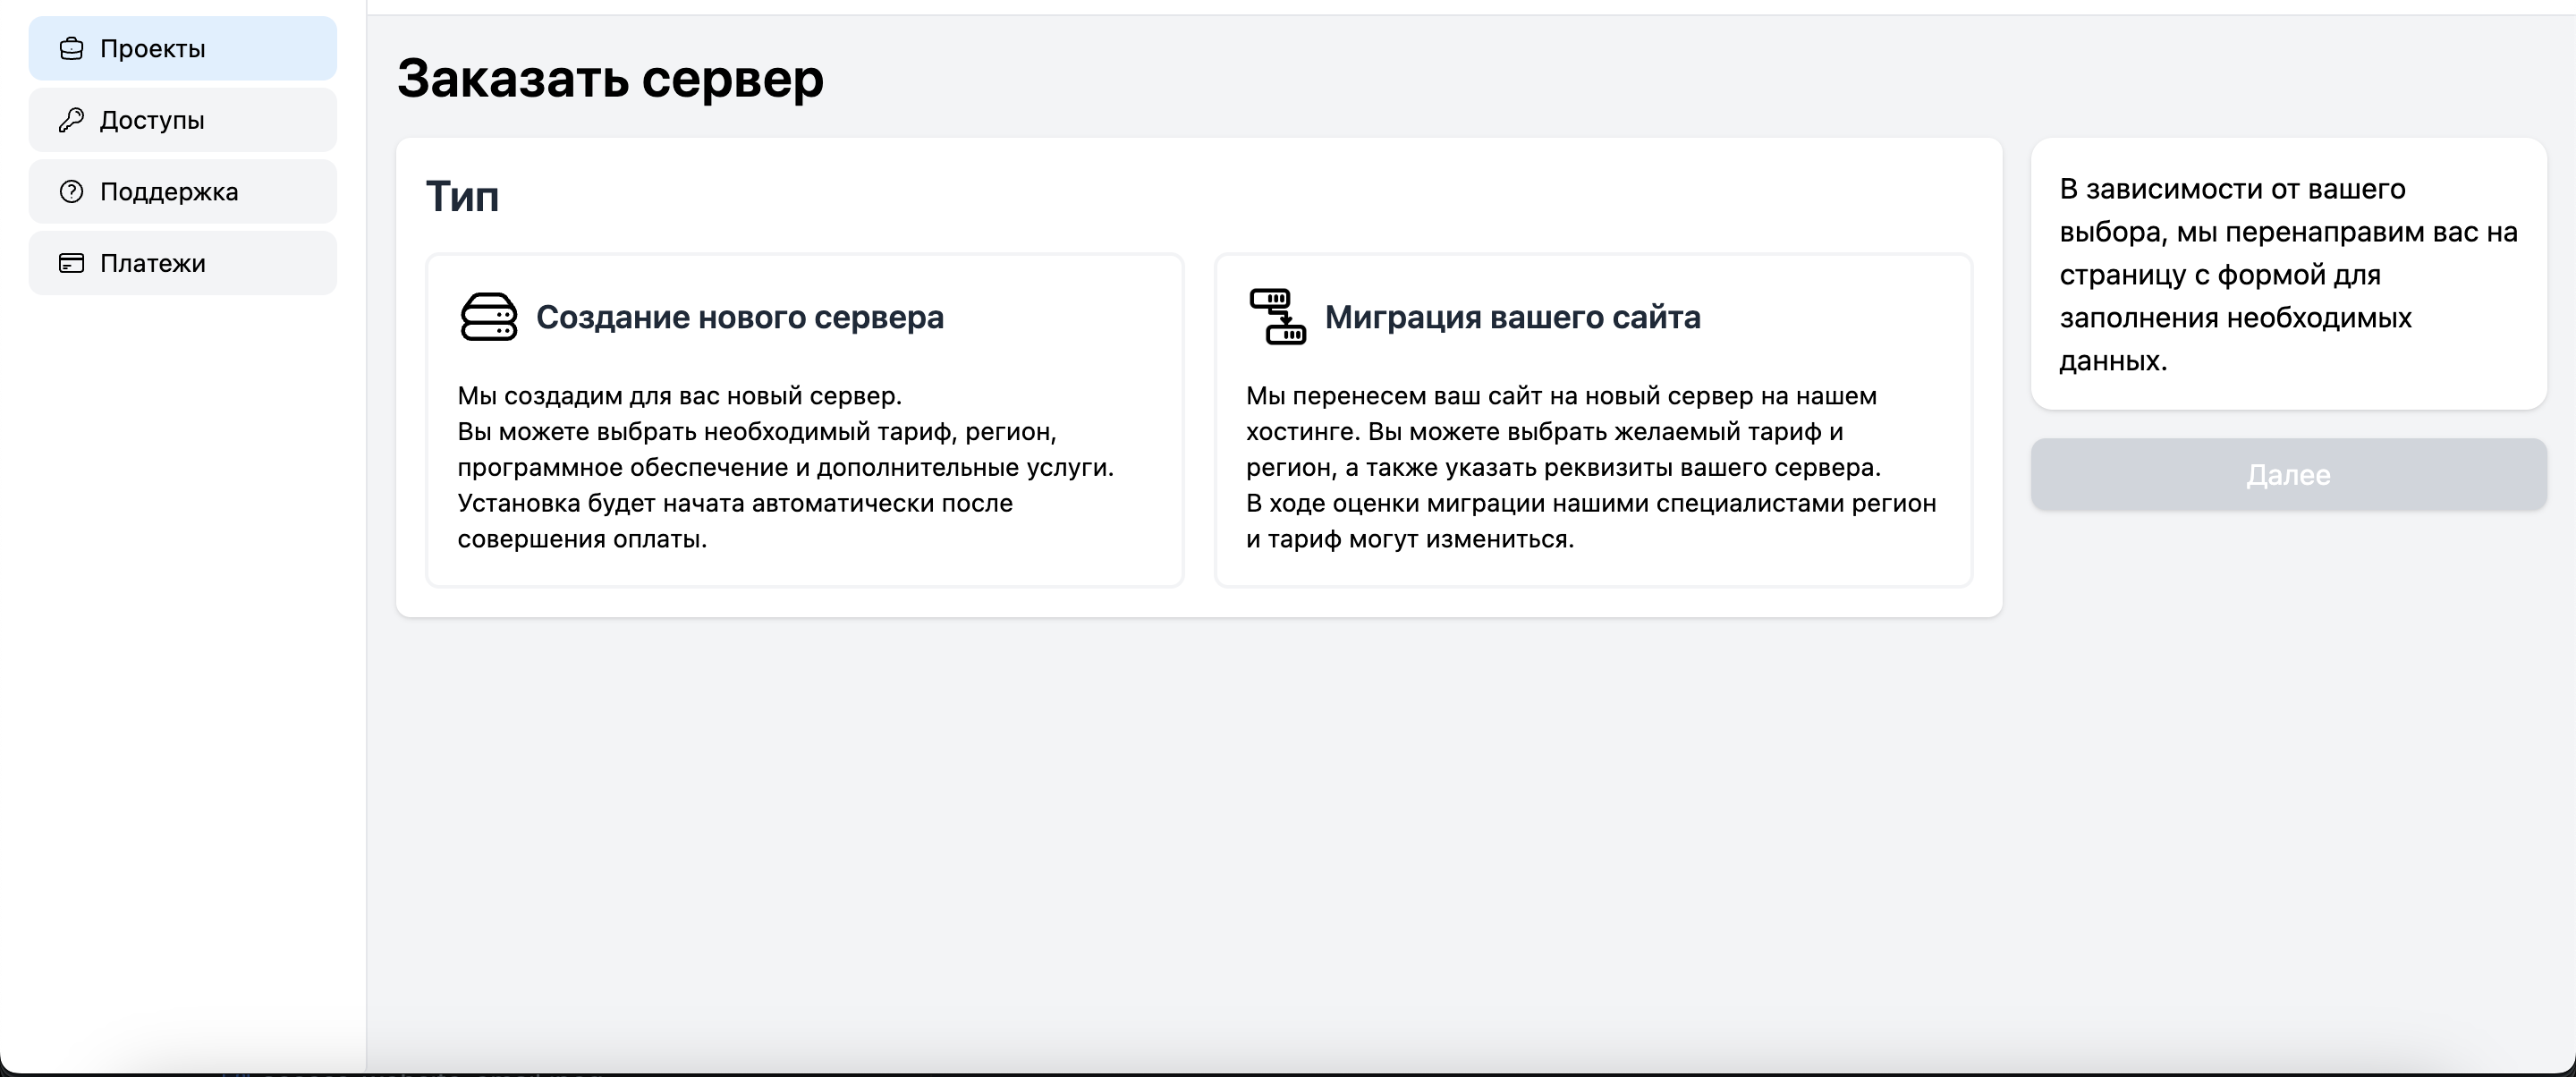
Task: Click text 'регион, а также указать реквизиты'
Action: (x=1459, y=468)
